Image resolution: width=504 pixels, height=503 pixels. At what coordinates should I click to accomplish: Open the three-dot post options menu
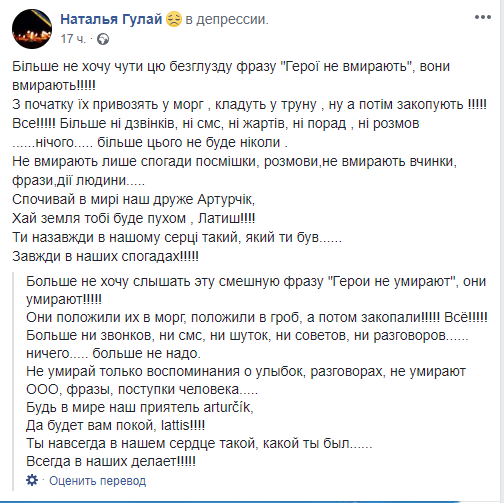point(483,17)
